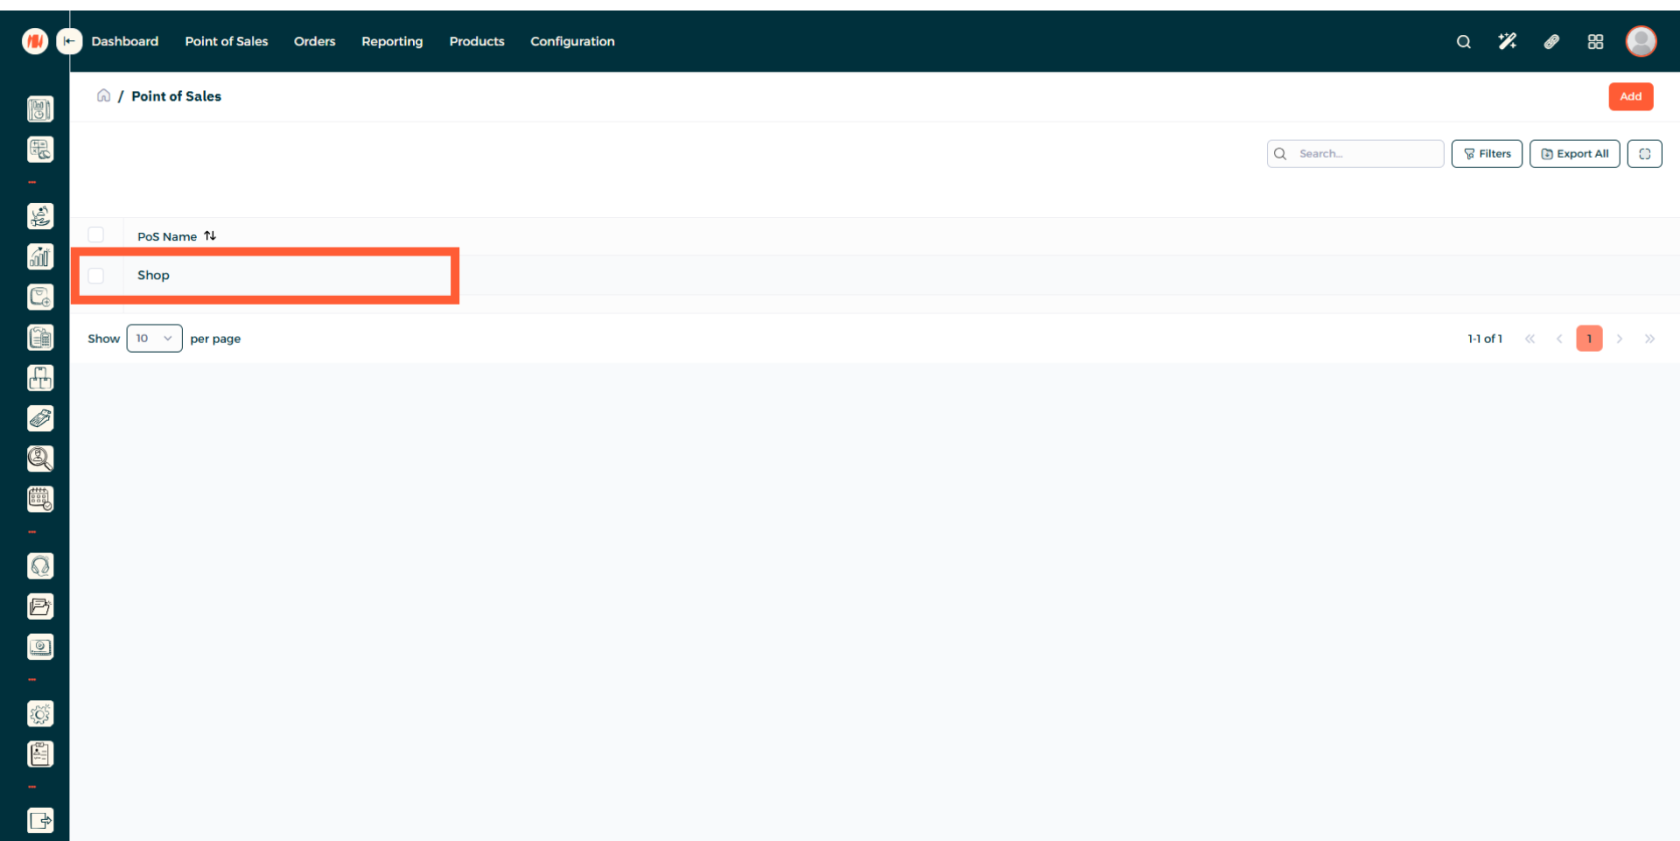The image size is (1680, 841).
Task: Open Products menu item
Action: click(x=477, y=41)
